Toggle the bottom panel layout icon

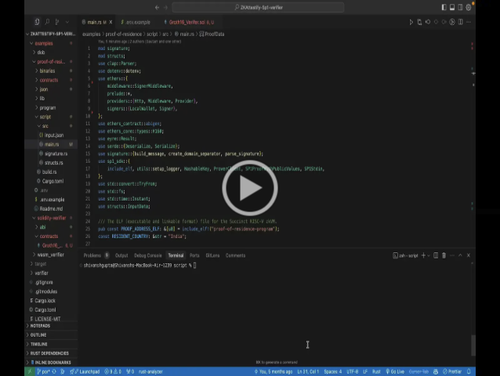[x=452, y=7]
